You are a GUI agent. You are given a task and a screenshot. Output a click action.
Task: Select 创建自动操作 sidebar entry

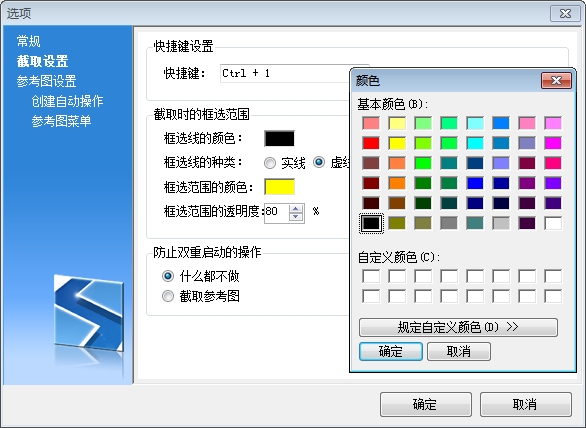67,101
